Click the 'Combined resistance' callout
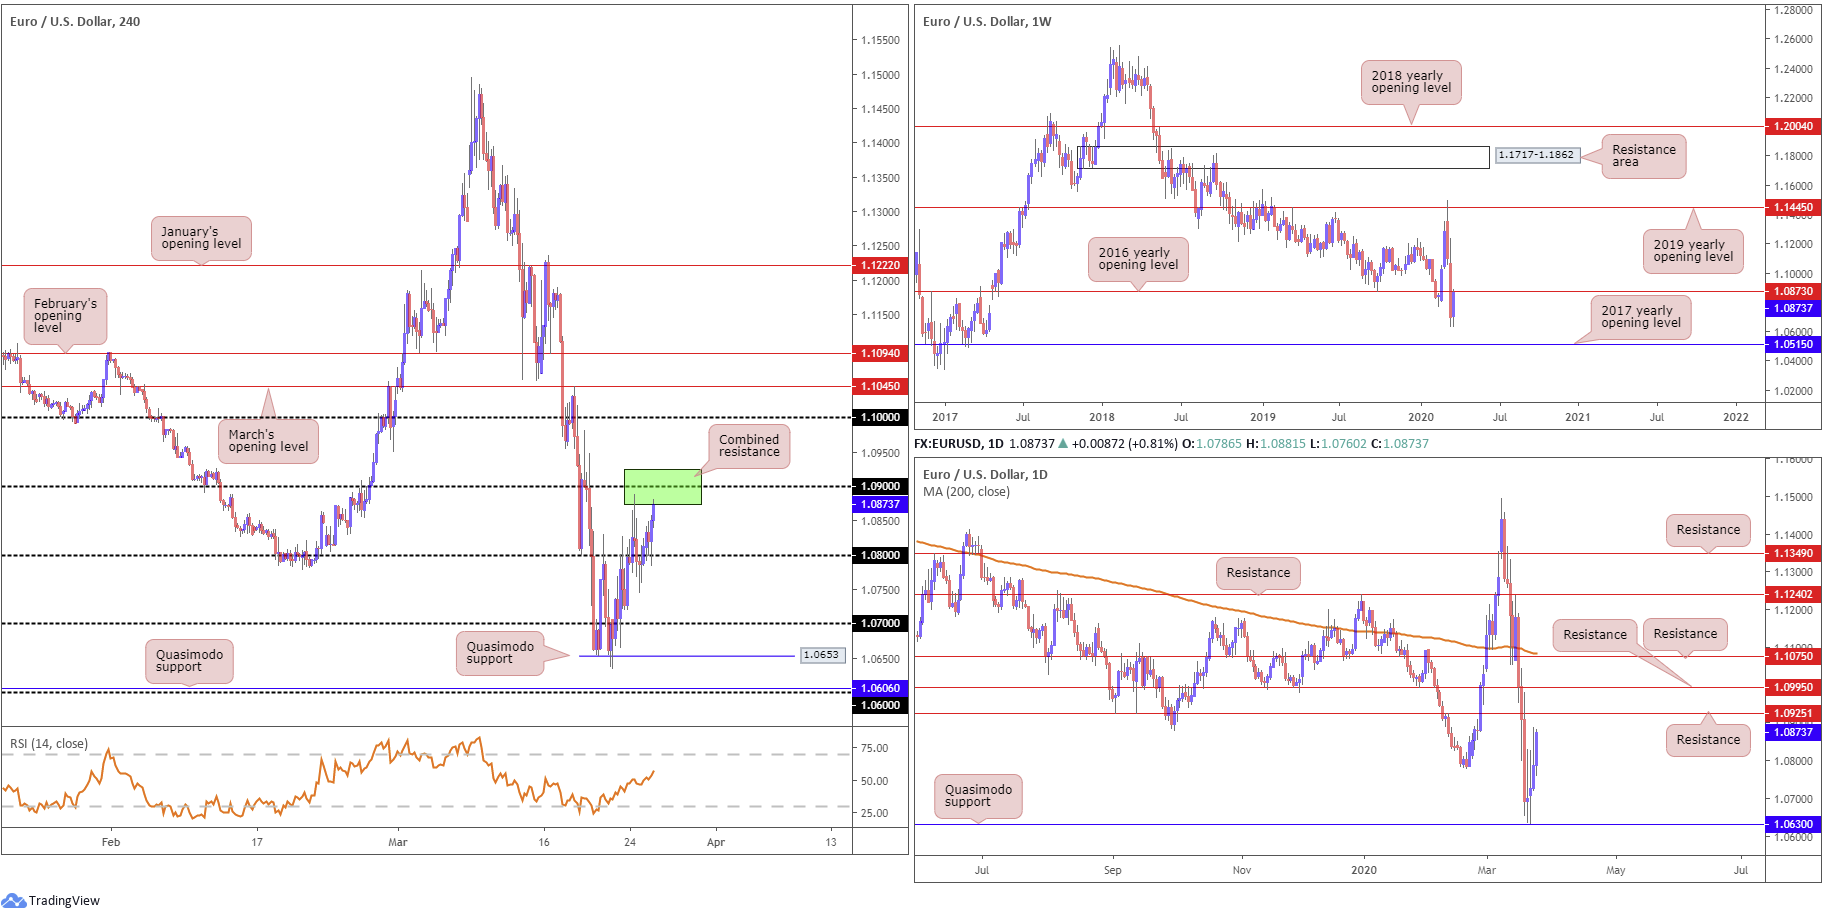The width and height of the screenshot is (1822, 911). coord(749,446)
